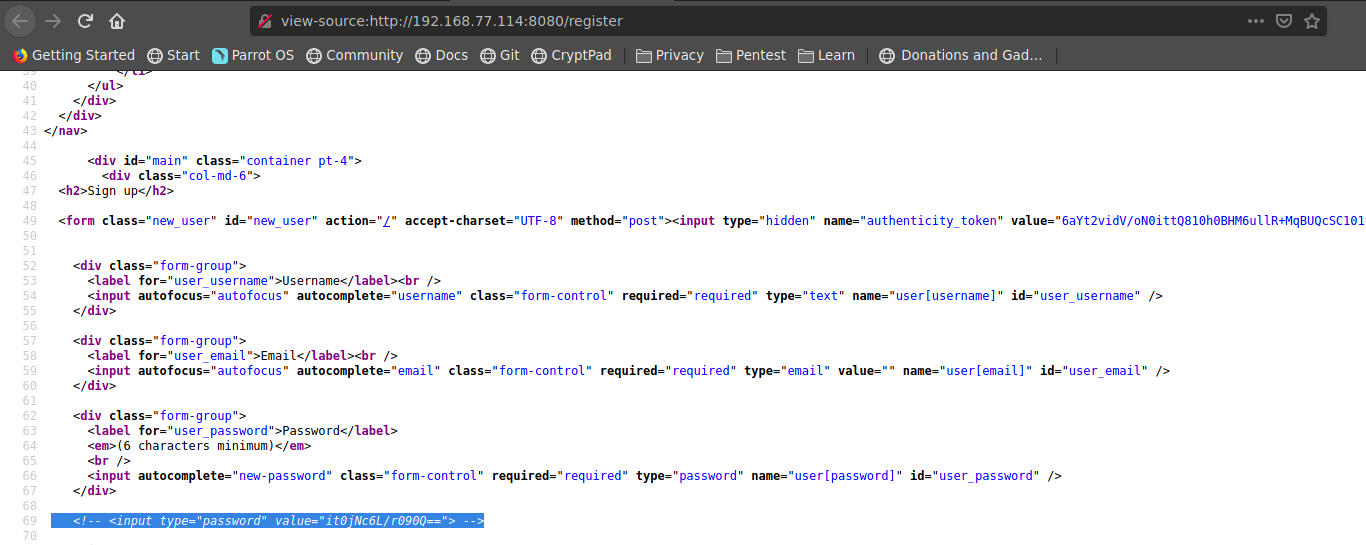The image size is (1366, 545).
Task: Open the page actions three-dots menu
Action: point(1256,20)
